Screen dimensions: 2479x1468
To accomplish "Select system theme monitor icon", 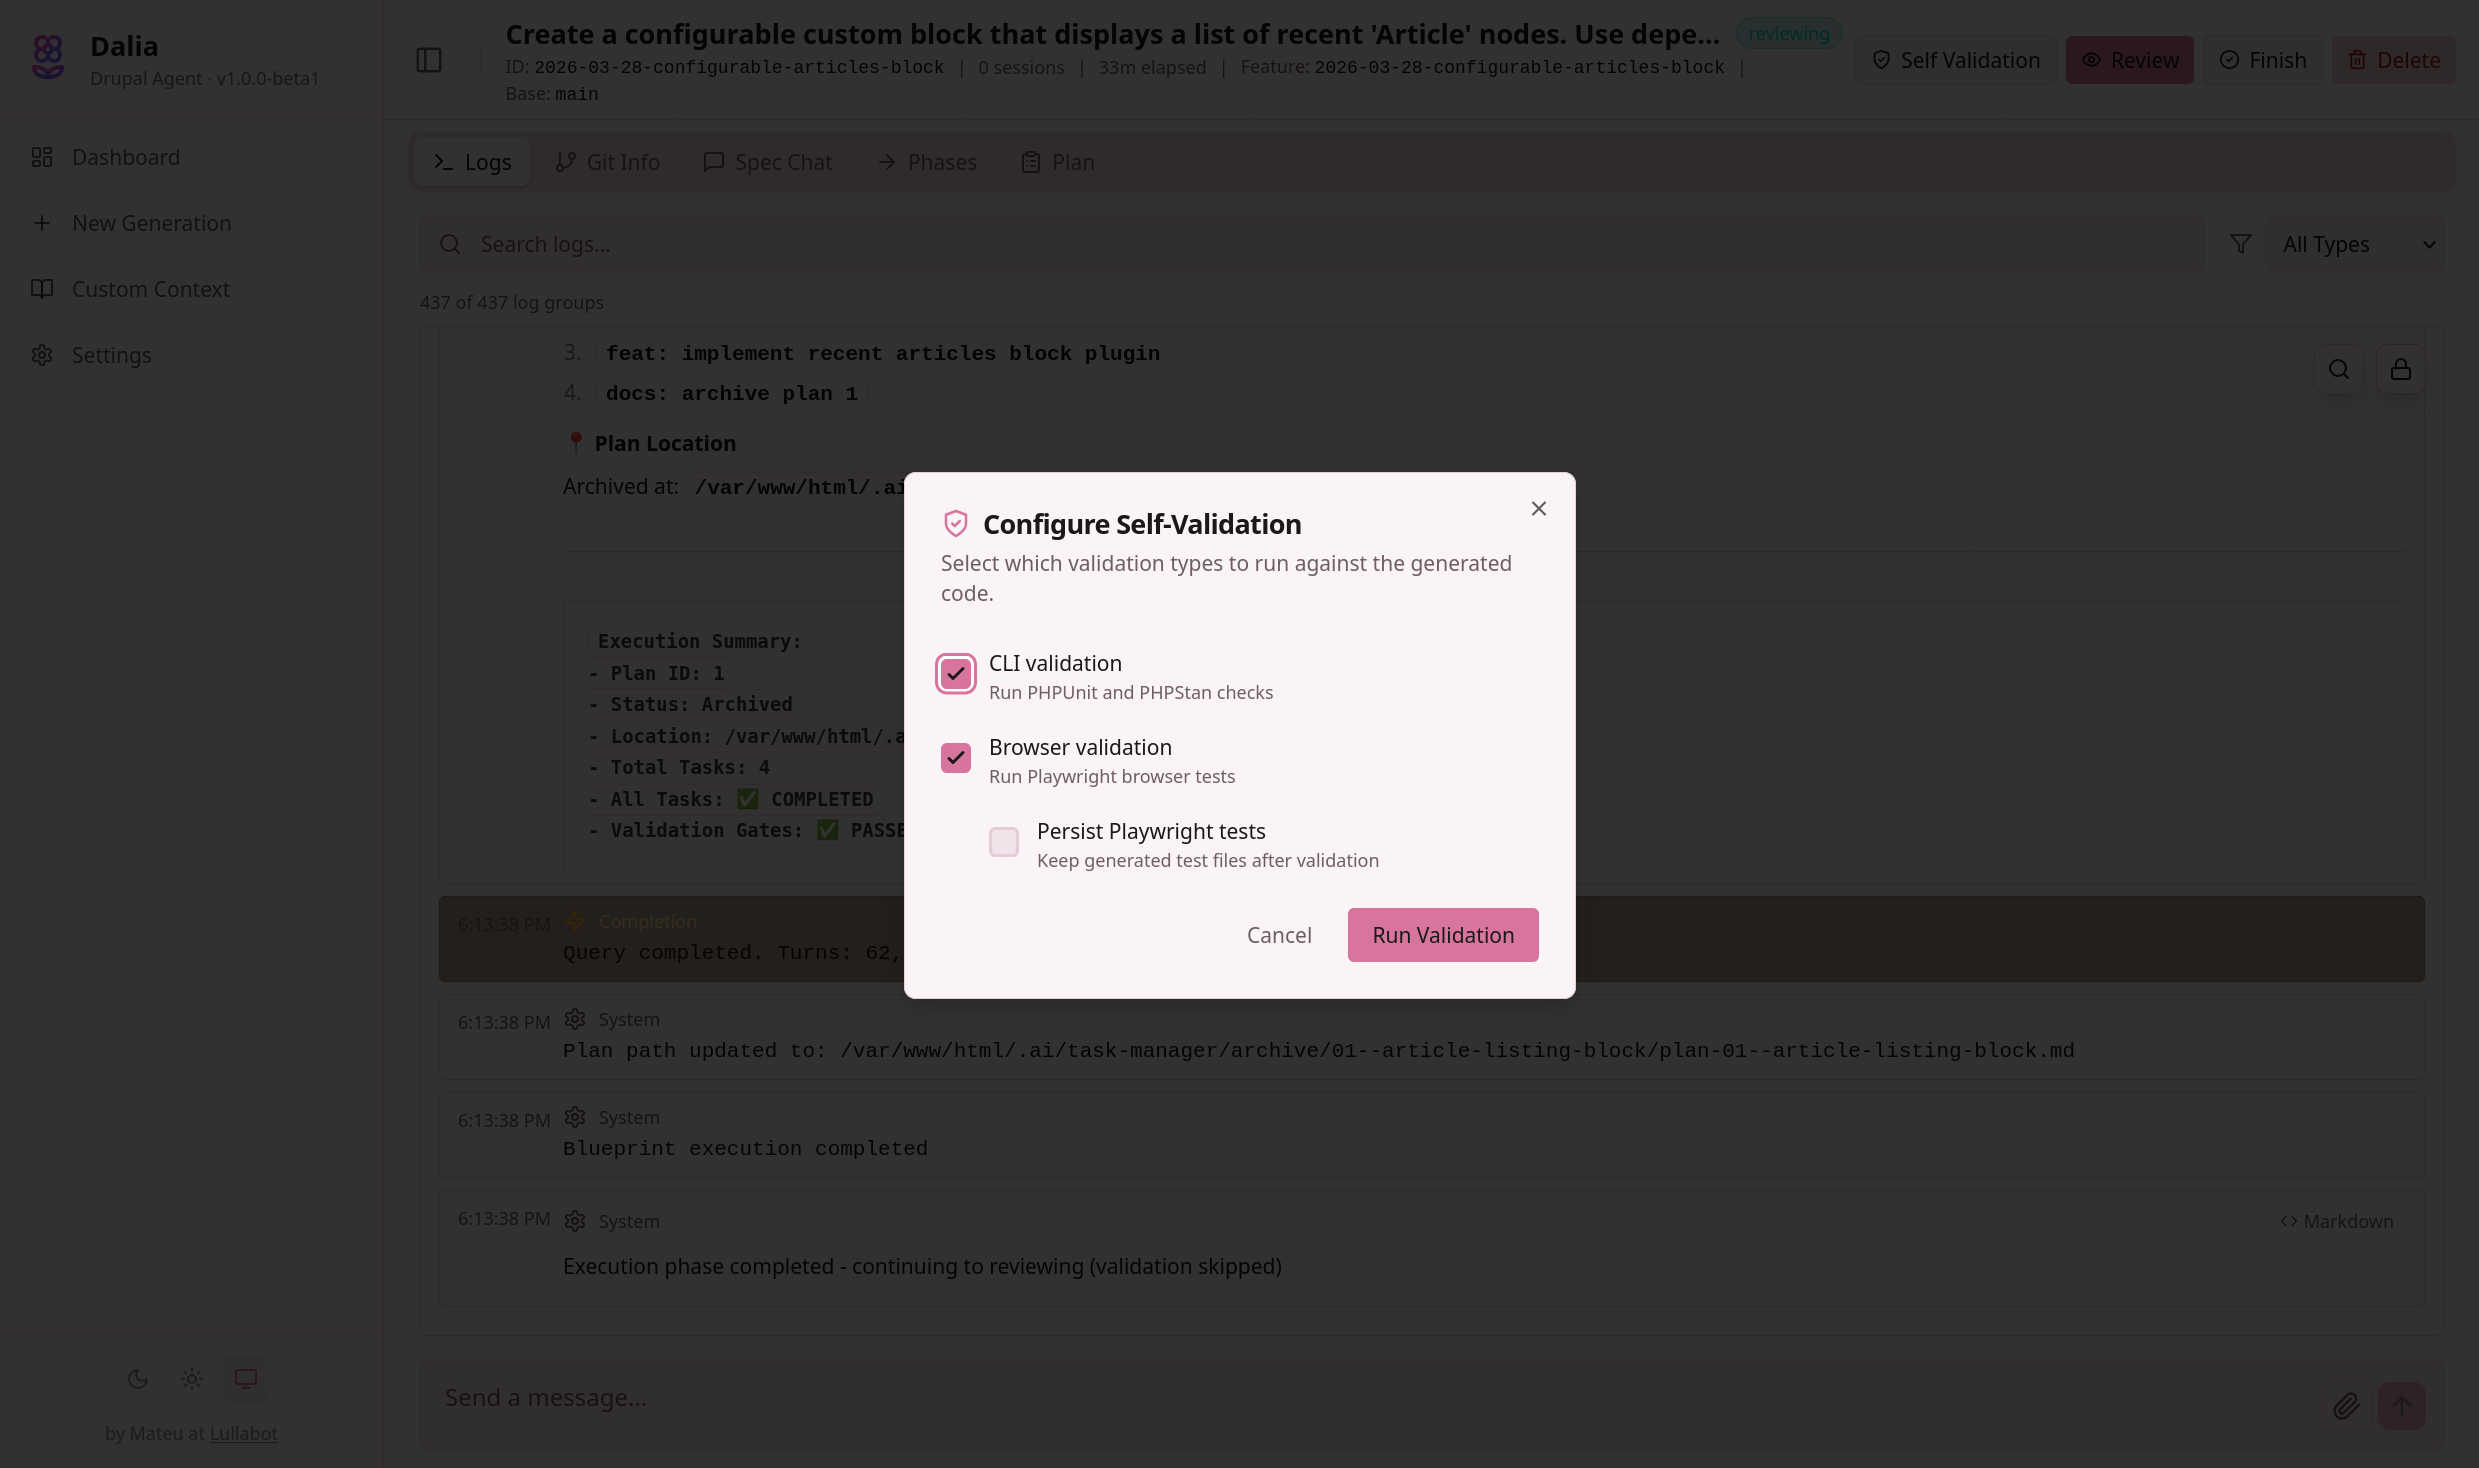I will [246, 1379].
